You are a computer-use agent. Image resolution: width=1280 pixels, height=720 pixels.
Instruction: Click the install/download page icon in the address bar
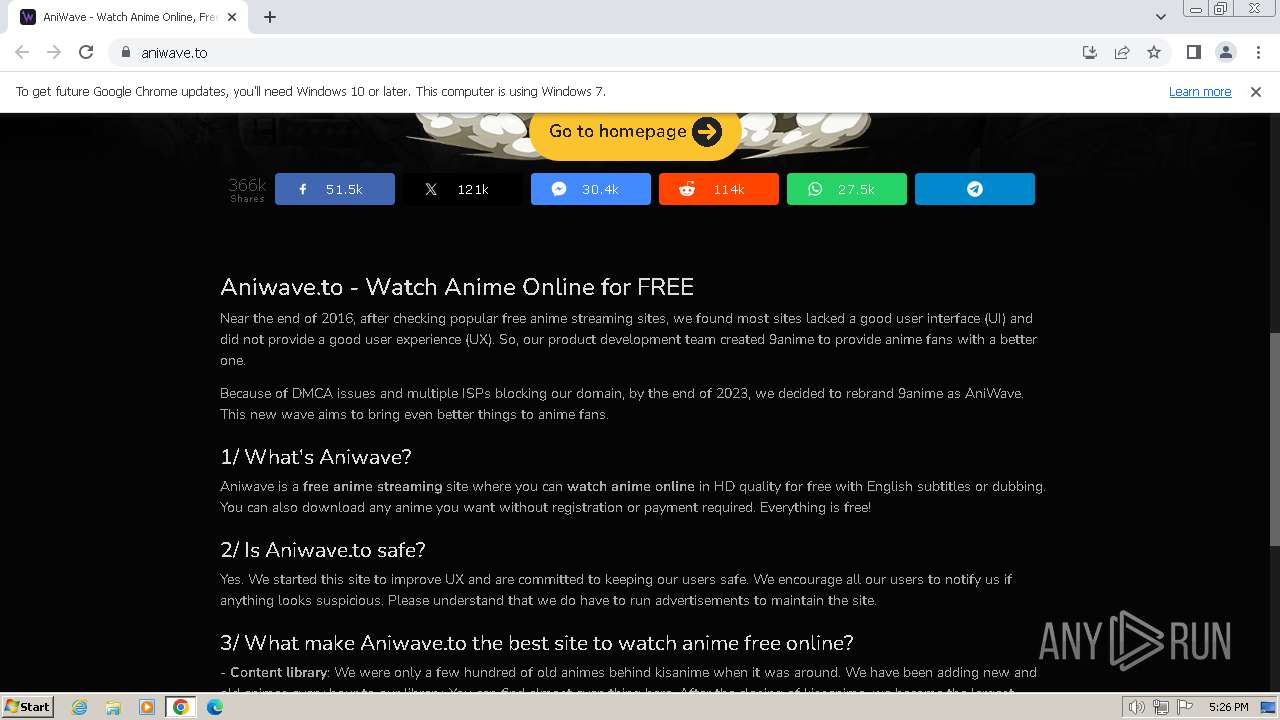[1090, 52]
